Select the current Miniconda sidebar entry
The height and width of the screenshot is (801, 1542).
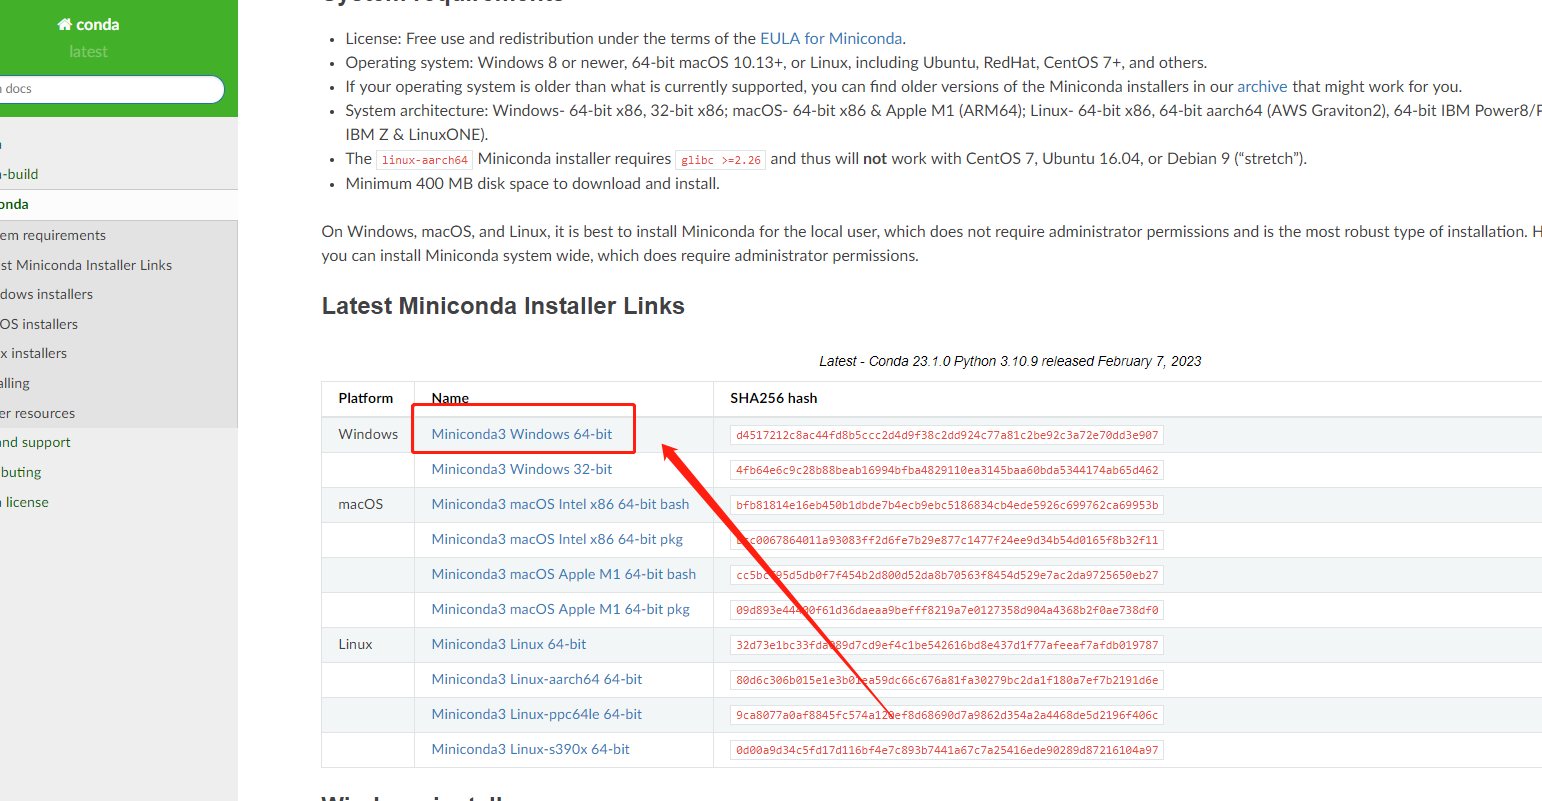[118, 204]
